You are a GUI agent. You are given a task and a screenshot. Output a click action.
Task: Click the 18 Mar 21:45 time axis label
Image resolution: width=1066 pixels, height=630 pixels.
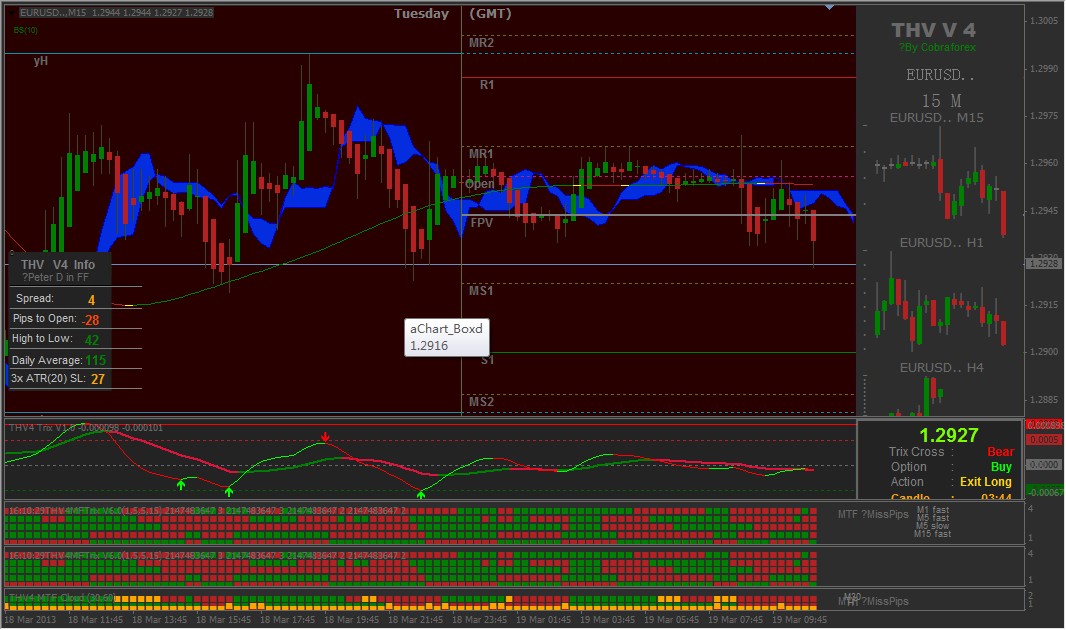coord(415,620)
